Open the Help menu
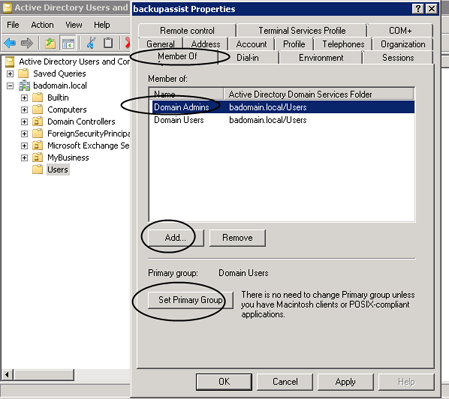The width and height of the screenshot is (449, 399). click(x=102, y=25)
